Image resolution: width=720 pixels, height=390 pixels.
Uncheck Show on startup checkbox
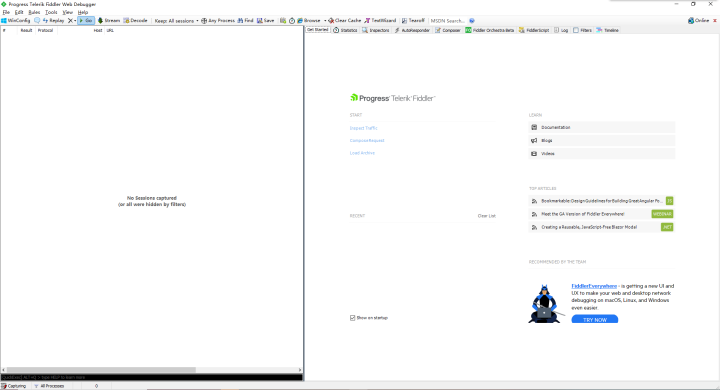pos(352,318)
